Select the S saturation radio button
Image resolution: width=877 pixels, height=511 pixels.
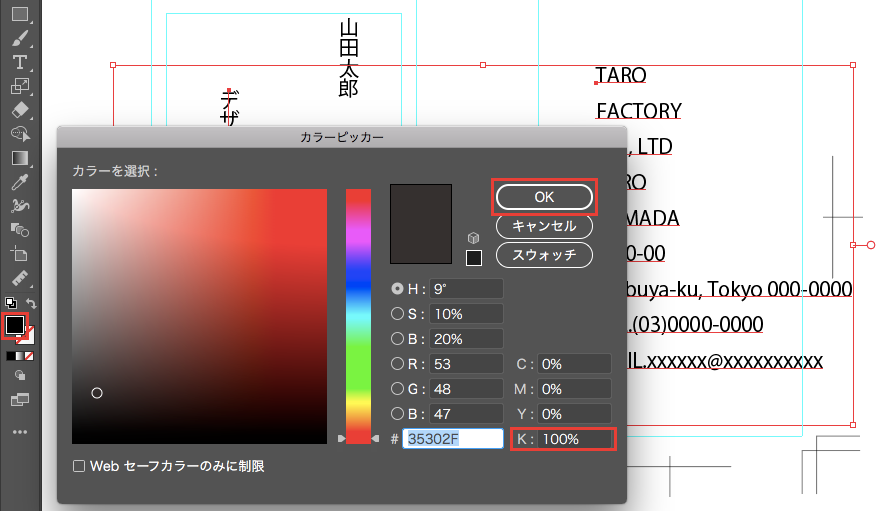(397, 314)
